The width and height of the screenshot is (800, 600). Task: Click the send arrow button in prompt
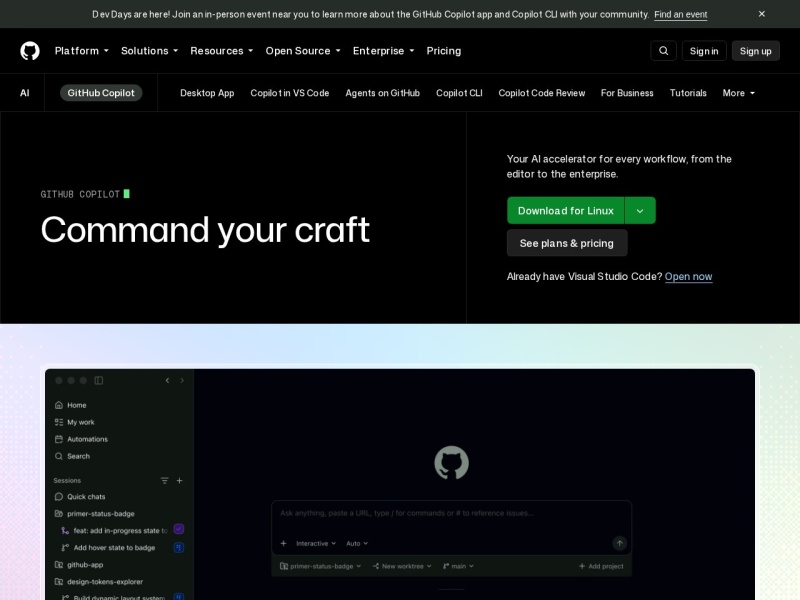coord(619,543)
